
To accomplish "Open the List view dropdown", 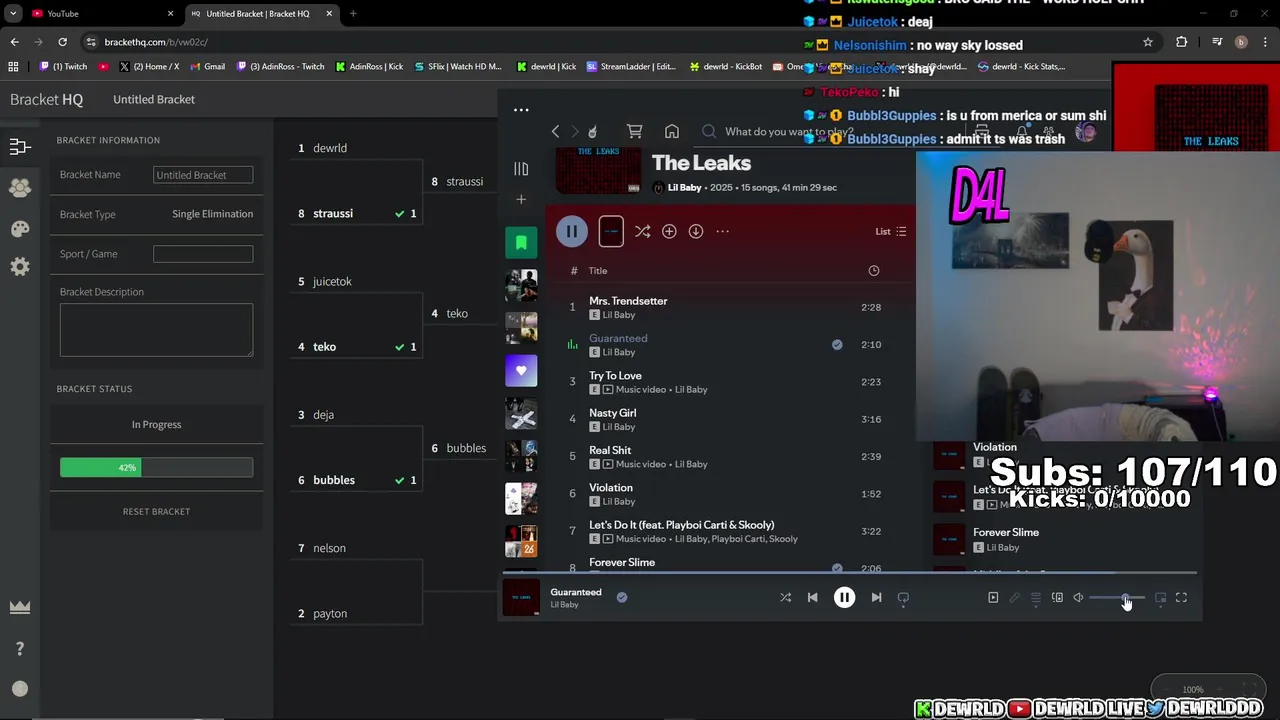I will point(890,231).
